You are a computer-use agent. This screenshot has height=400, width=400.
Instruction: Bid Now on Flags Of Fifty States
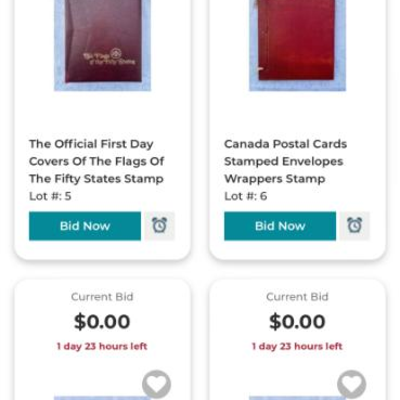pos(85,226)
